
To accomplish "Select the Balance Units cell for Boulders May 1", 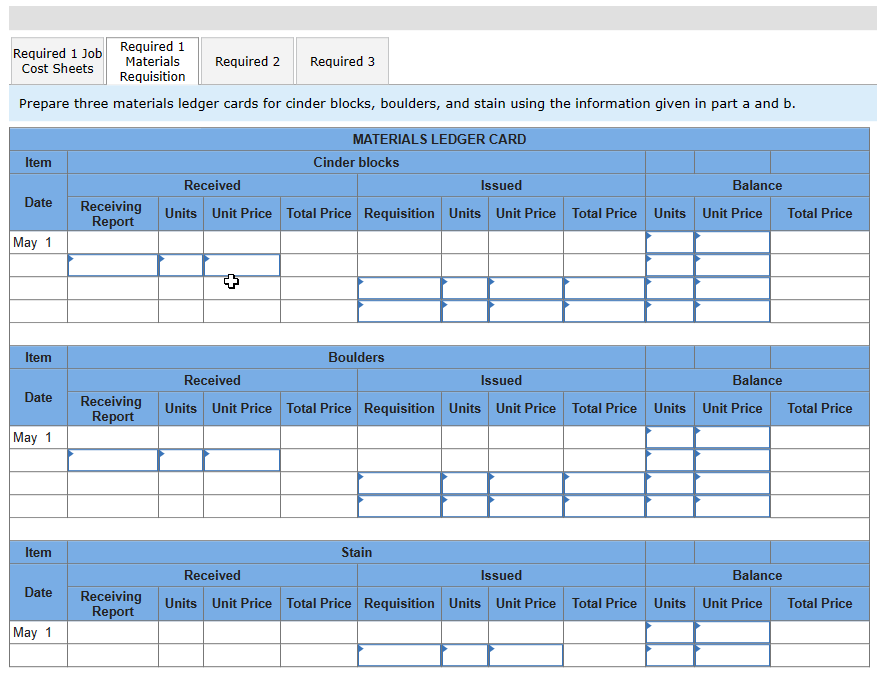I will 669,437.
